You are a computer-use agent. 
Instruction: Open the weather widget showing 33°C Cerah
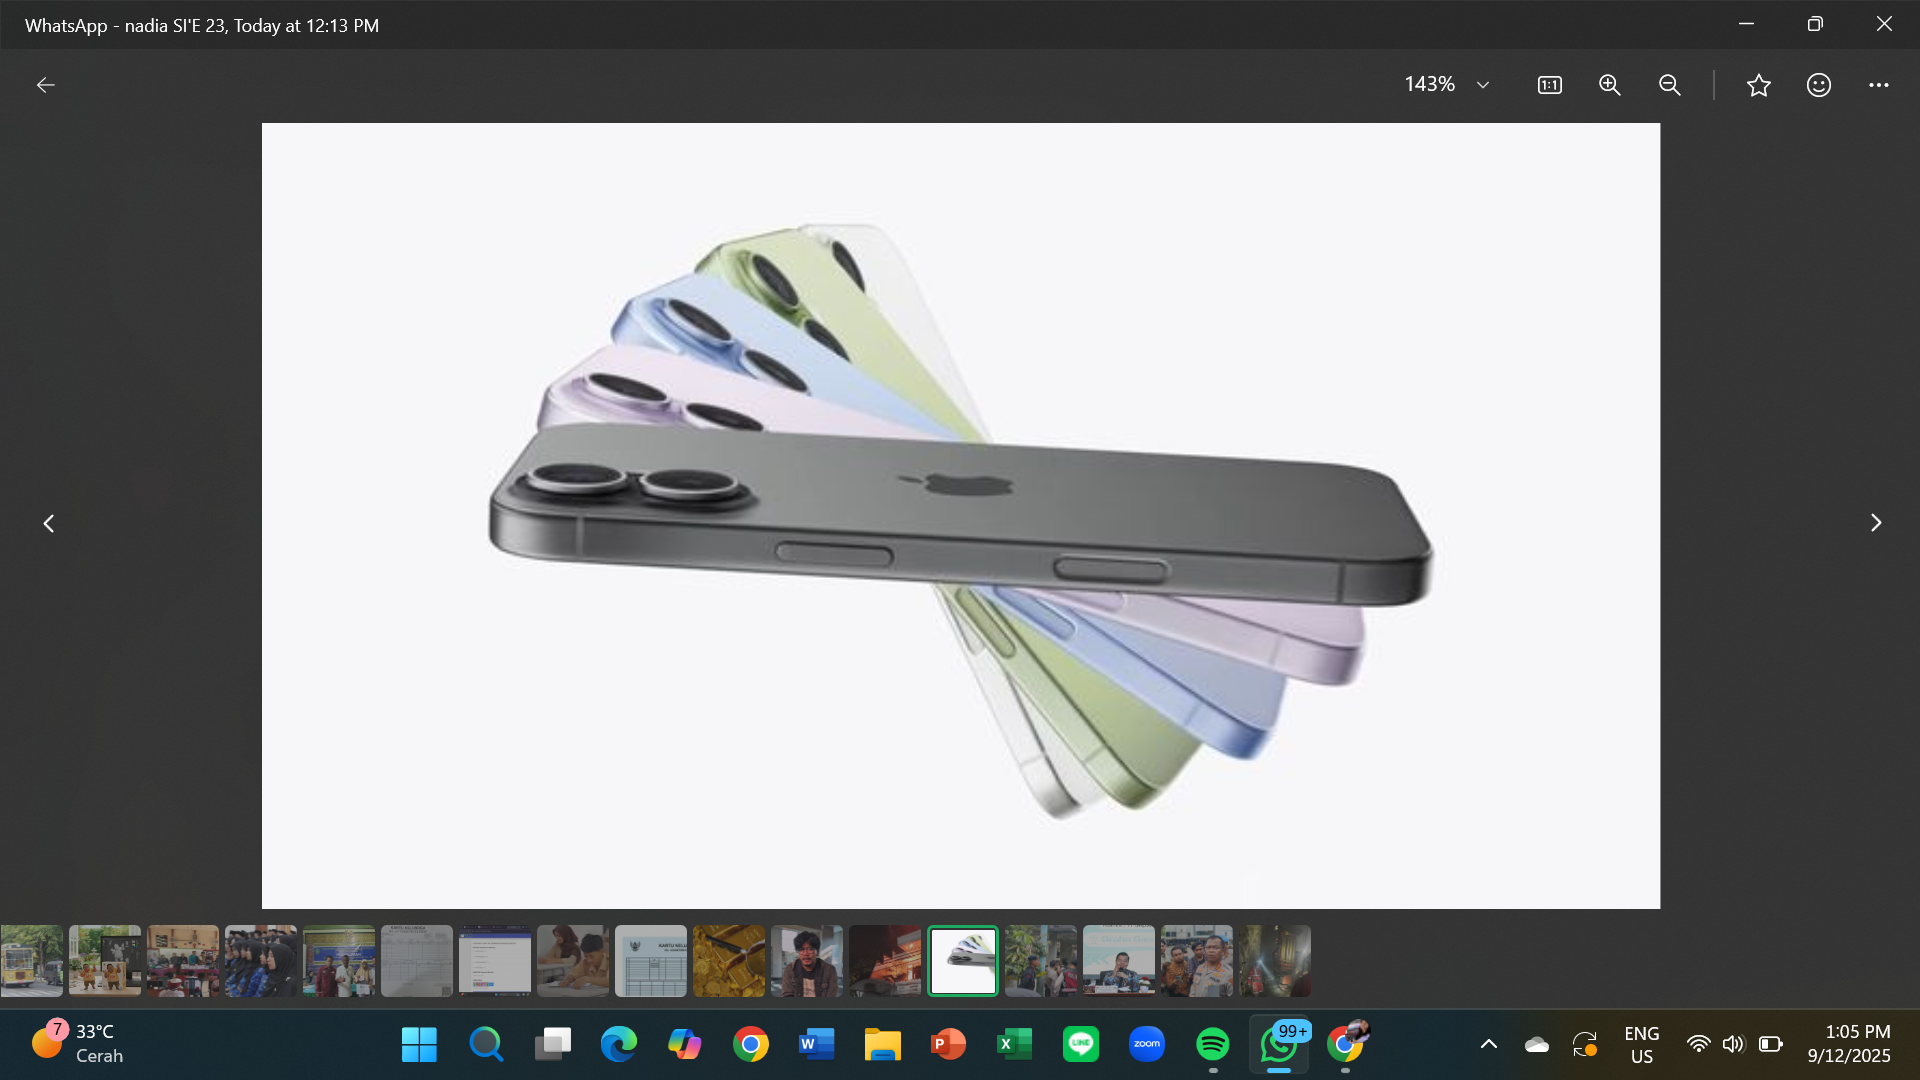(78, 1044)
